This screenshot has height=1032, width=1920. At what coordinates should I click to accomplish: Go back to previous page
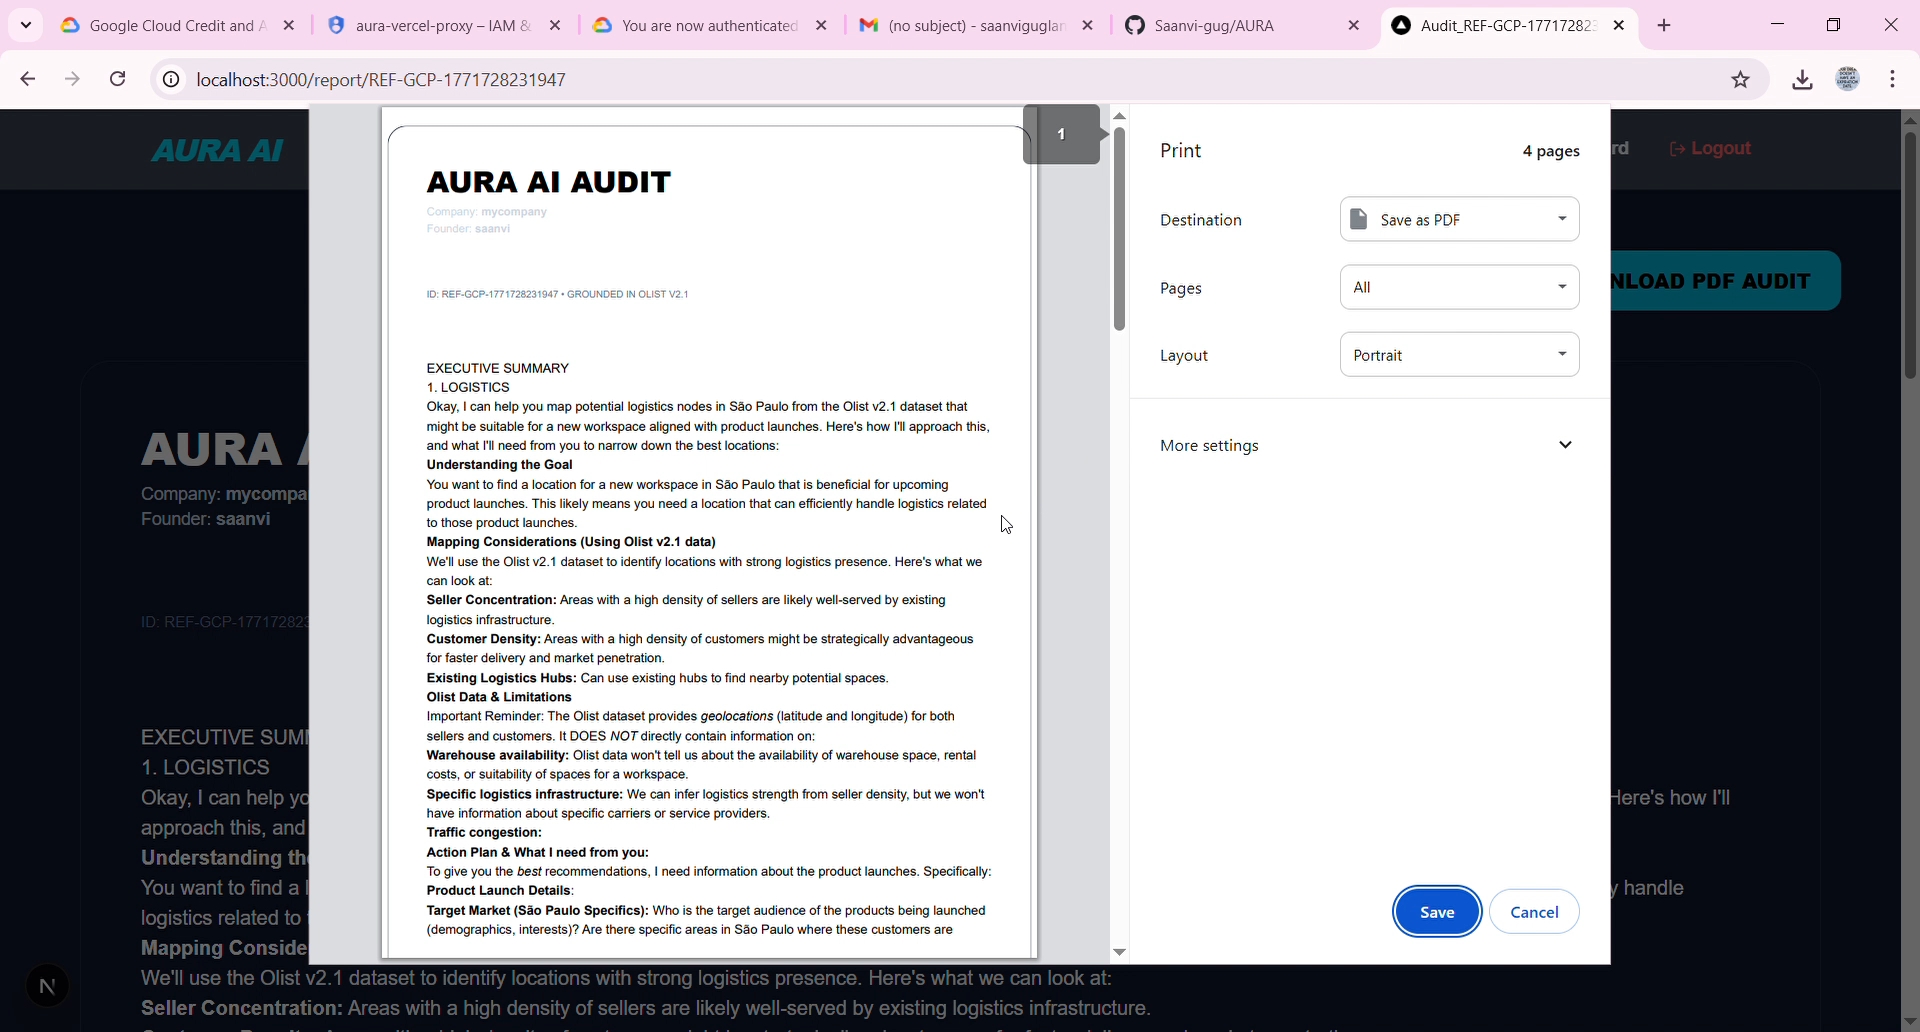(28, 79)
